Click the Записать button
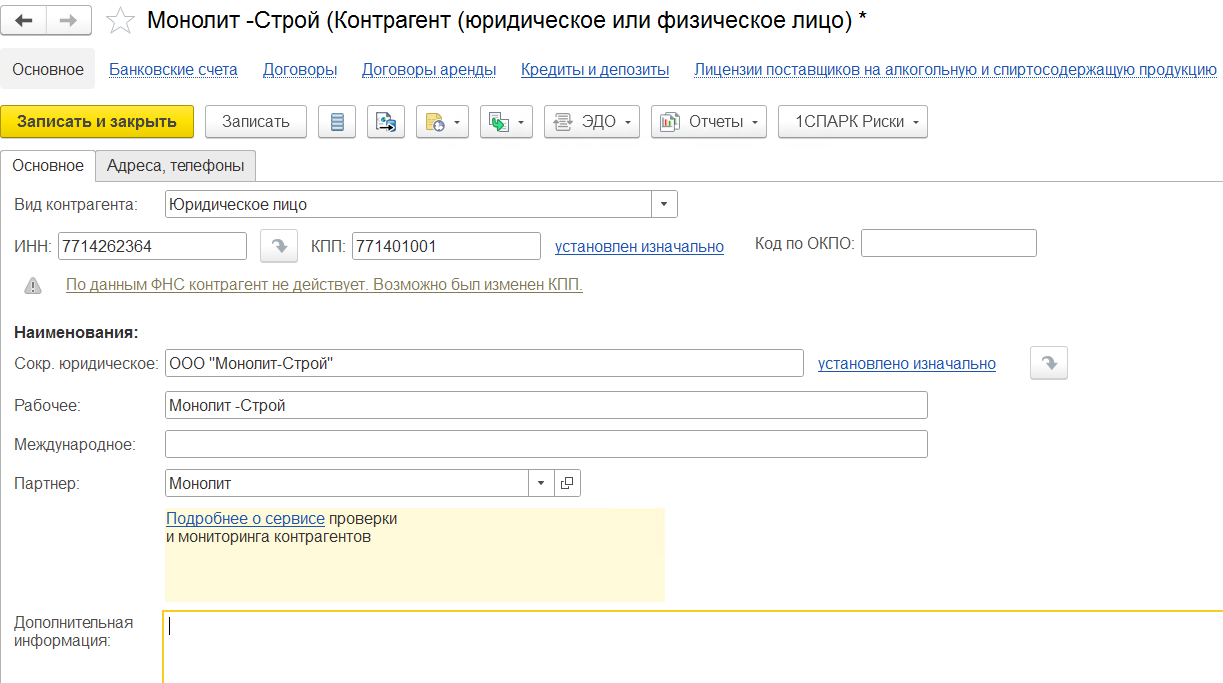 coord(256,122)
